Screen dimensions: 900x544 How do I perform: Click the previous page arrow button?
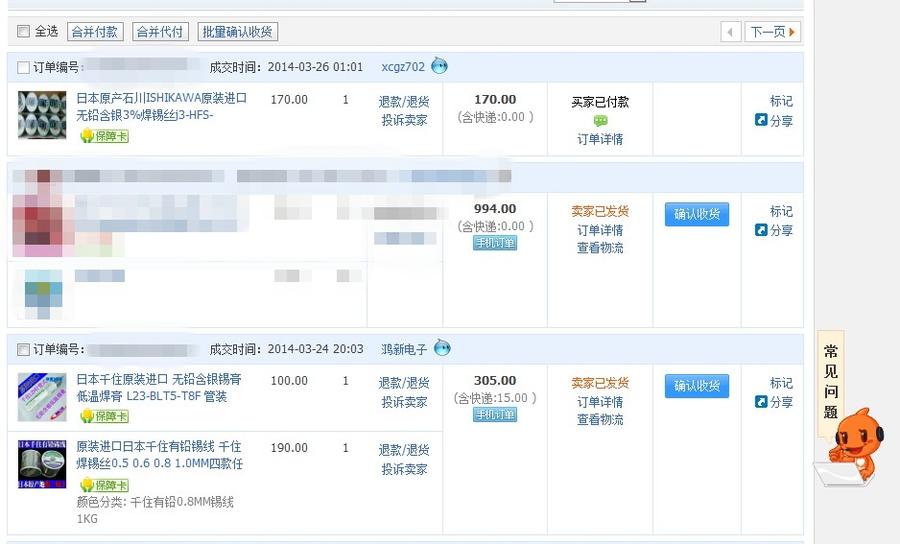click(731, 32)
